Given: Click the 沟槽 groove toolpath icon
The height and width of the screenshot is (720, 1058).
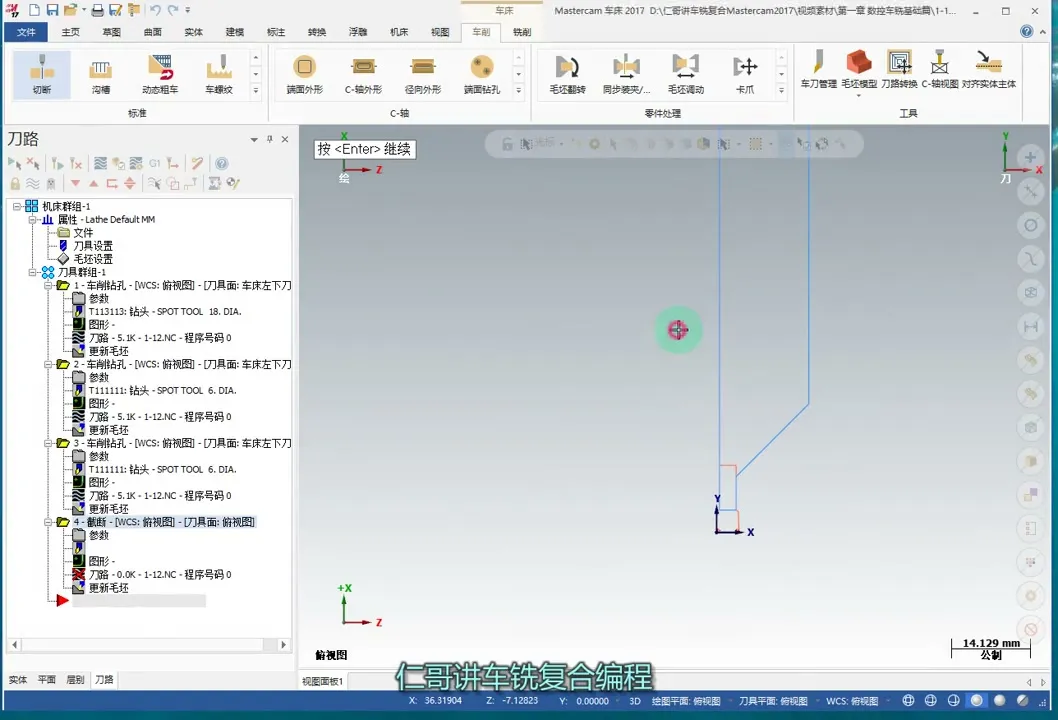Looking at the screenshot, I should [101, 75].
